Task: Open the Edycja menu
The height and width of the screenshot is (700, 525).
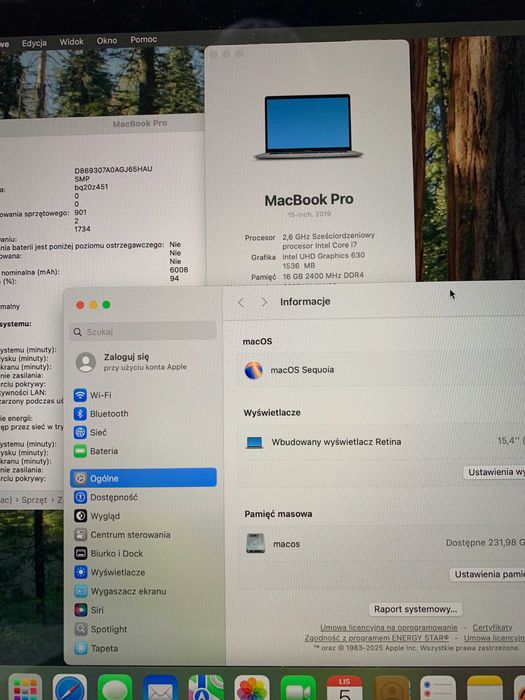Action: tap(34, 43)
